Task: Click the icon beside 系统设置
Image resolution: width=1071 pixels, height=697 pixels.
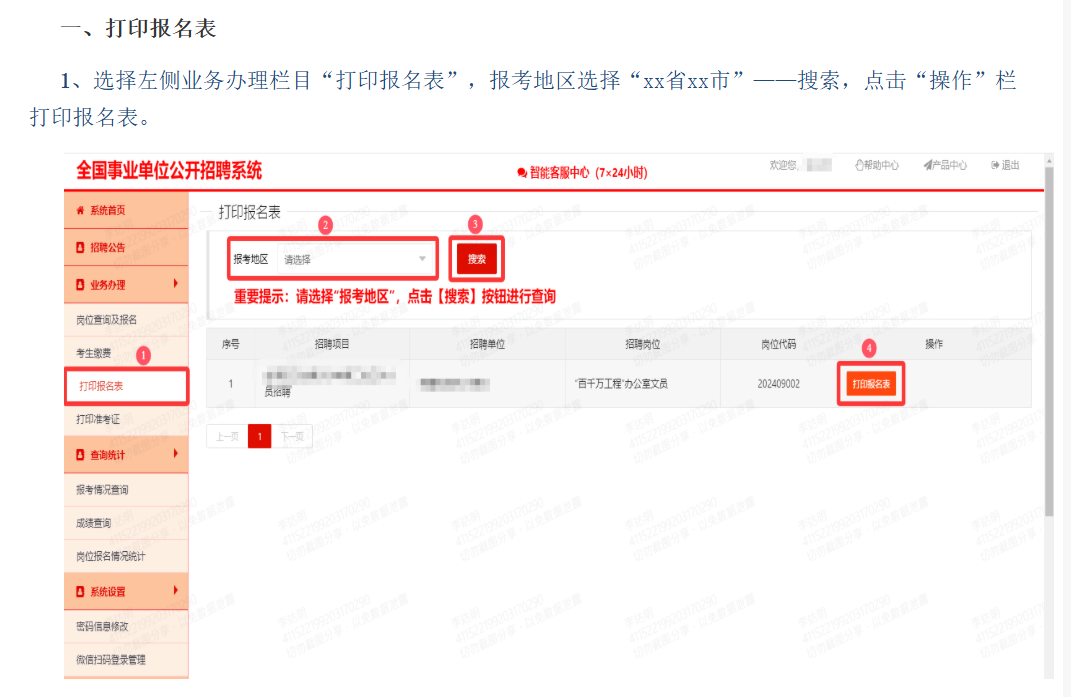Action: click(x=81, y=591)
